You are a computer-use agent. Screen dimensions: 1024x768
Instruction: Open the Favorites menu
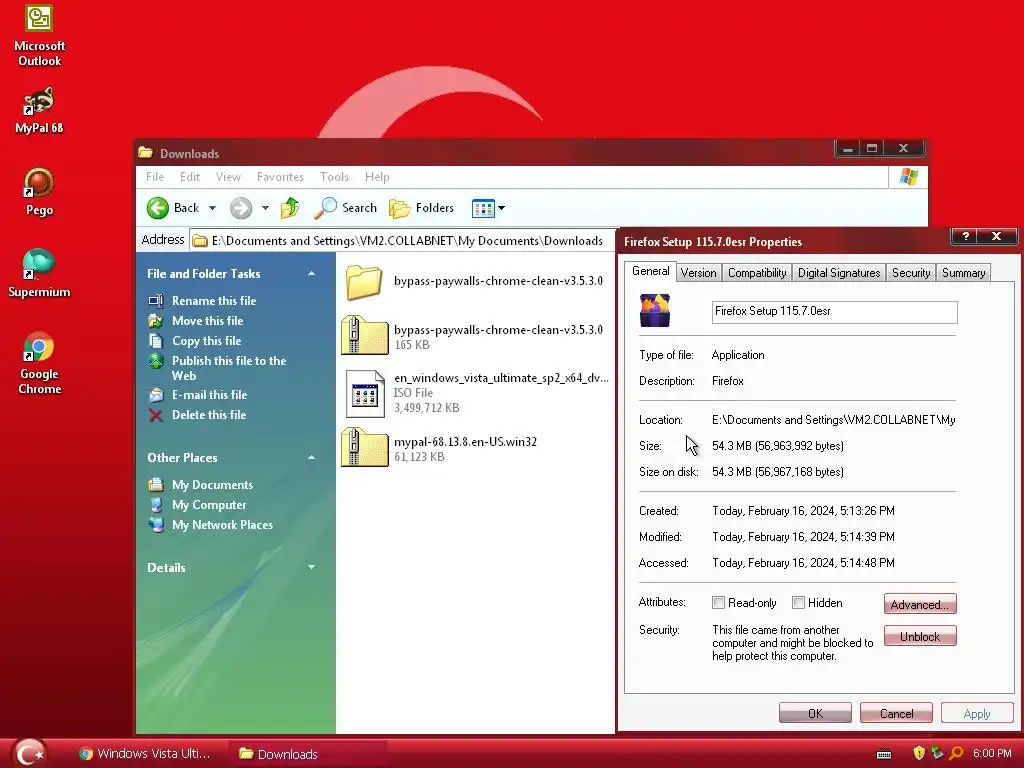[280, 177]
